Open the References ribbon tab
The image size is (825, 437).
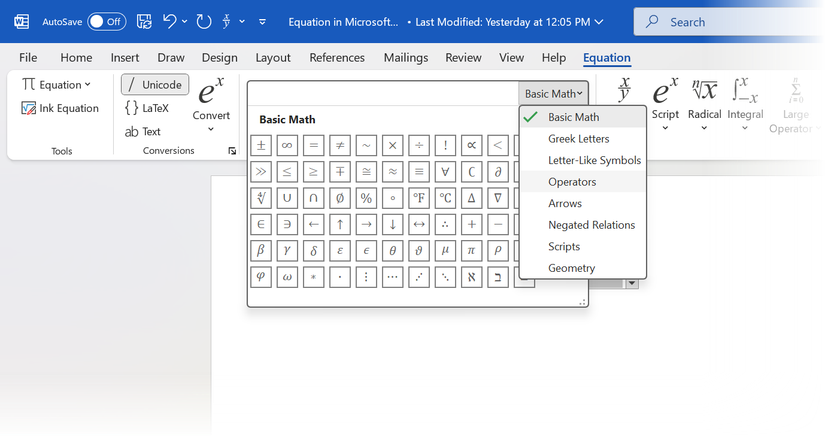(338, 58)
